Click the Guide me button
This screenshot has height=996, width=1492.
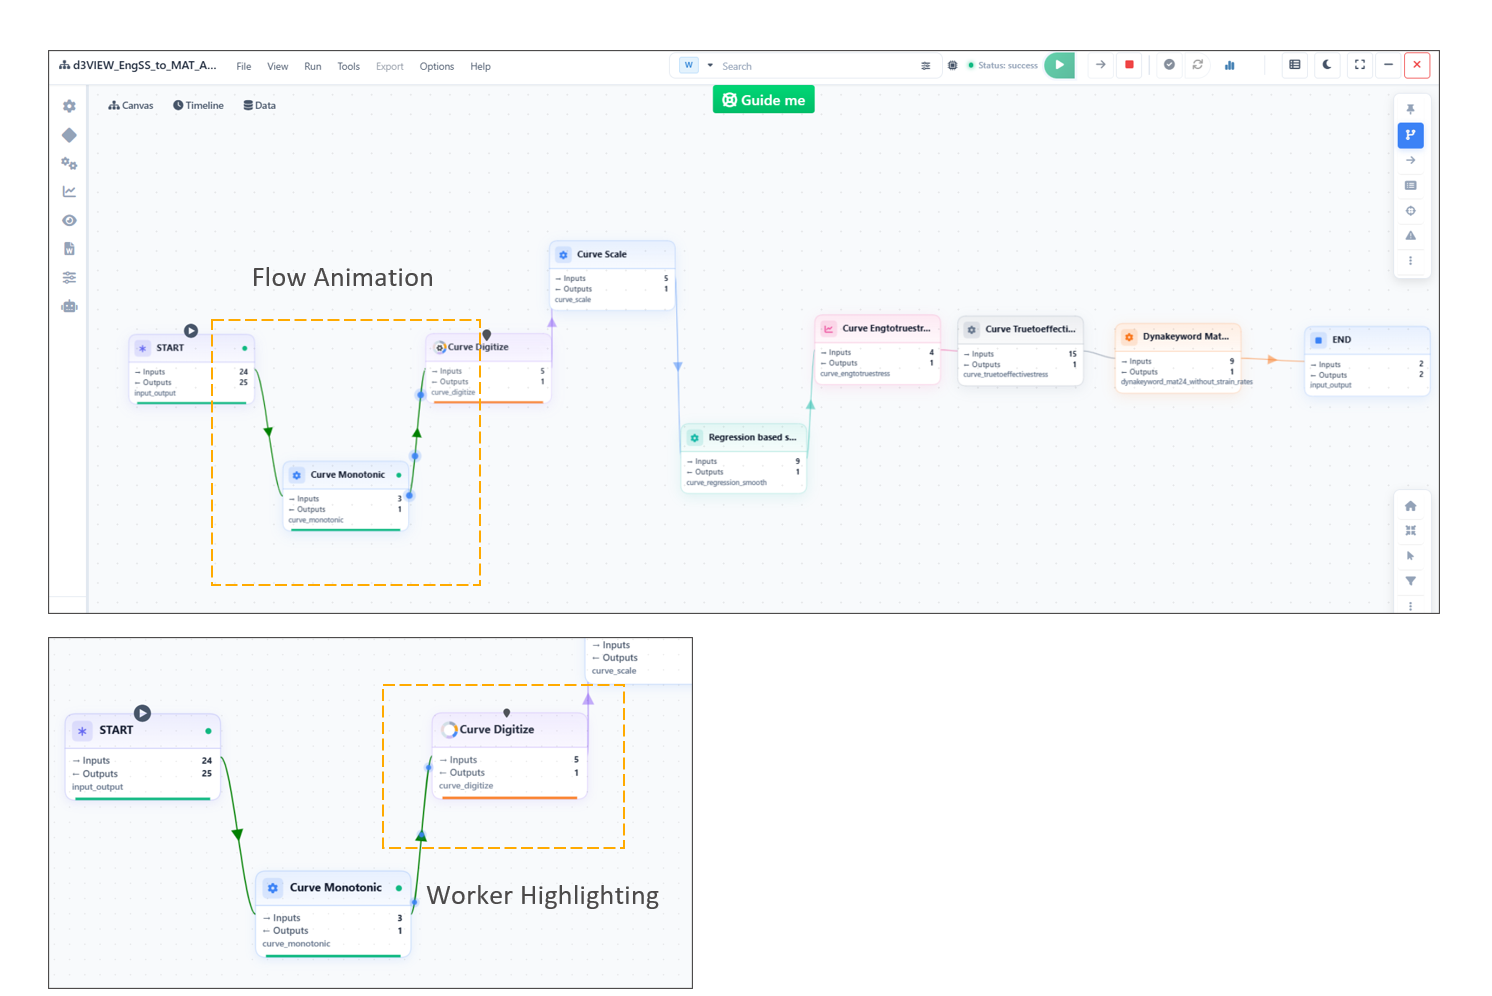coord(763,100)
